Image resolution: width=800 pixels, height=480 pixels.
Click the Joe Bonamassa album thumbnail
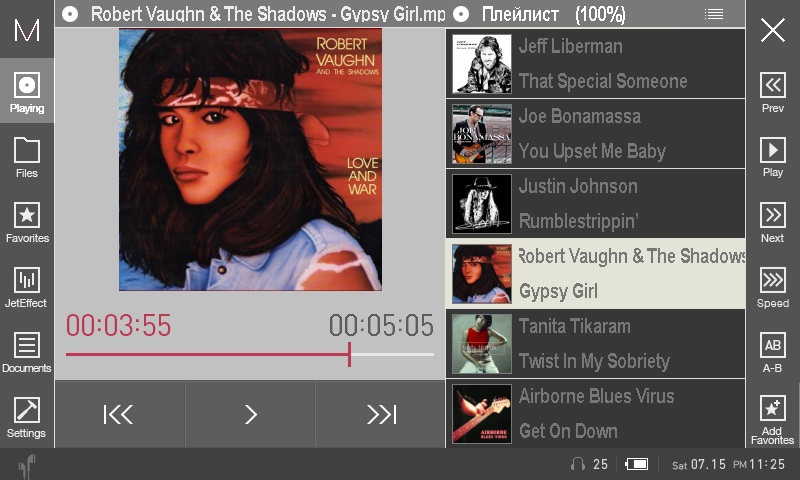482,134
